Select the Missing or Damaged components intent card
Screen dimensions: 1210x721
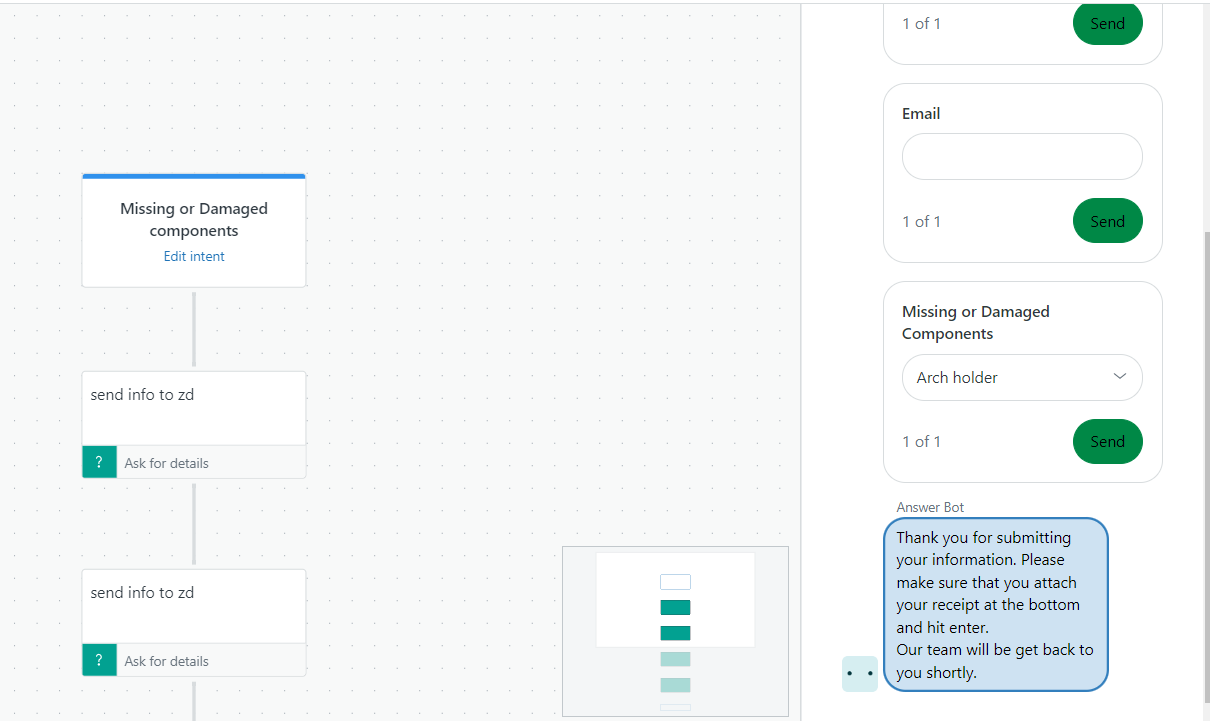tap(194, 220)
